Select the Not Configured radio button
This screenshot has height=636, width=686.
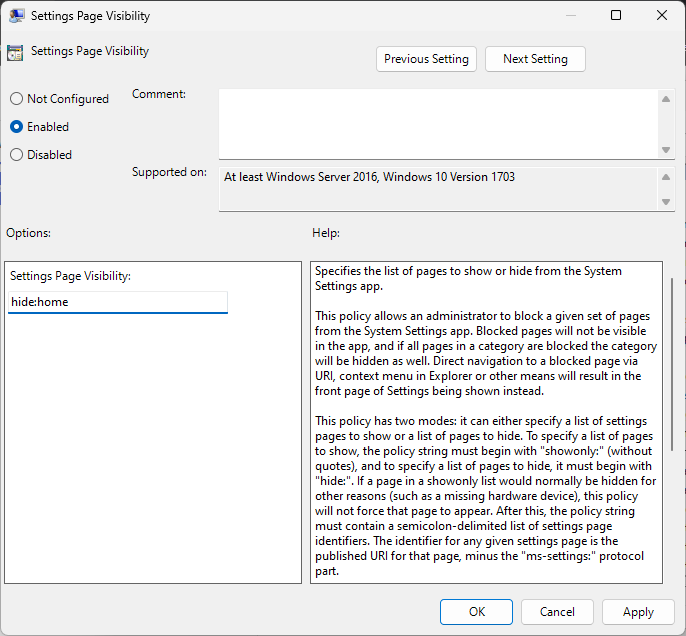[16, 98]
